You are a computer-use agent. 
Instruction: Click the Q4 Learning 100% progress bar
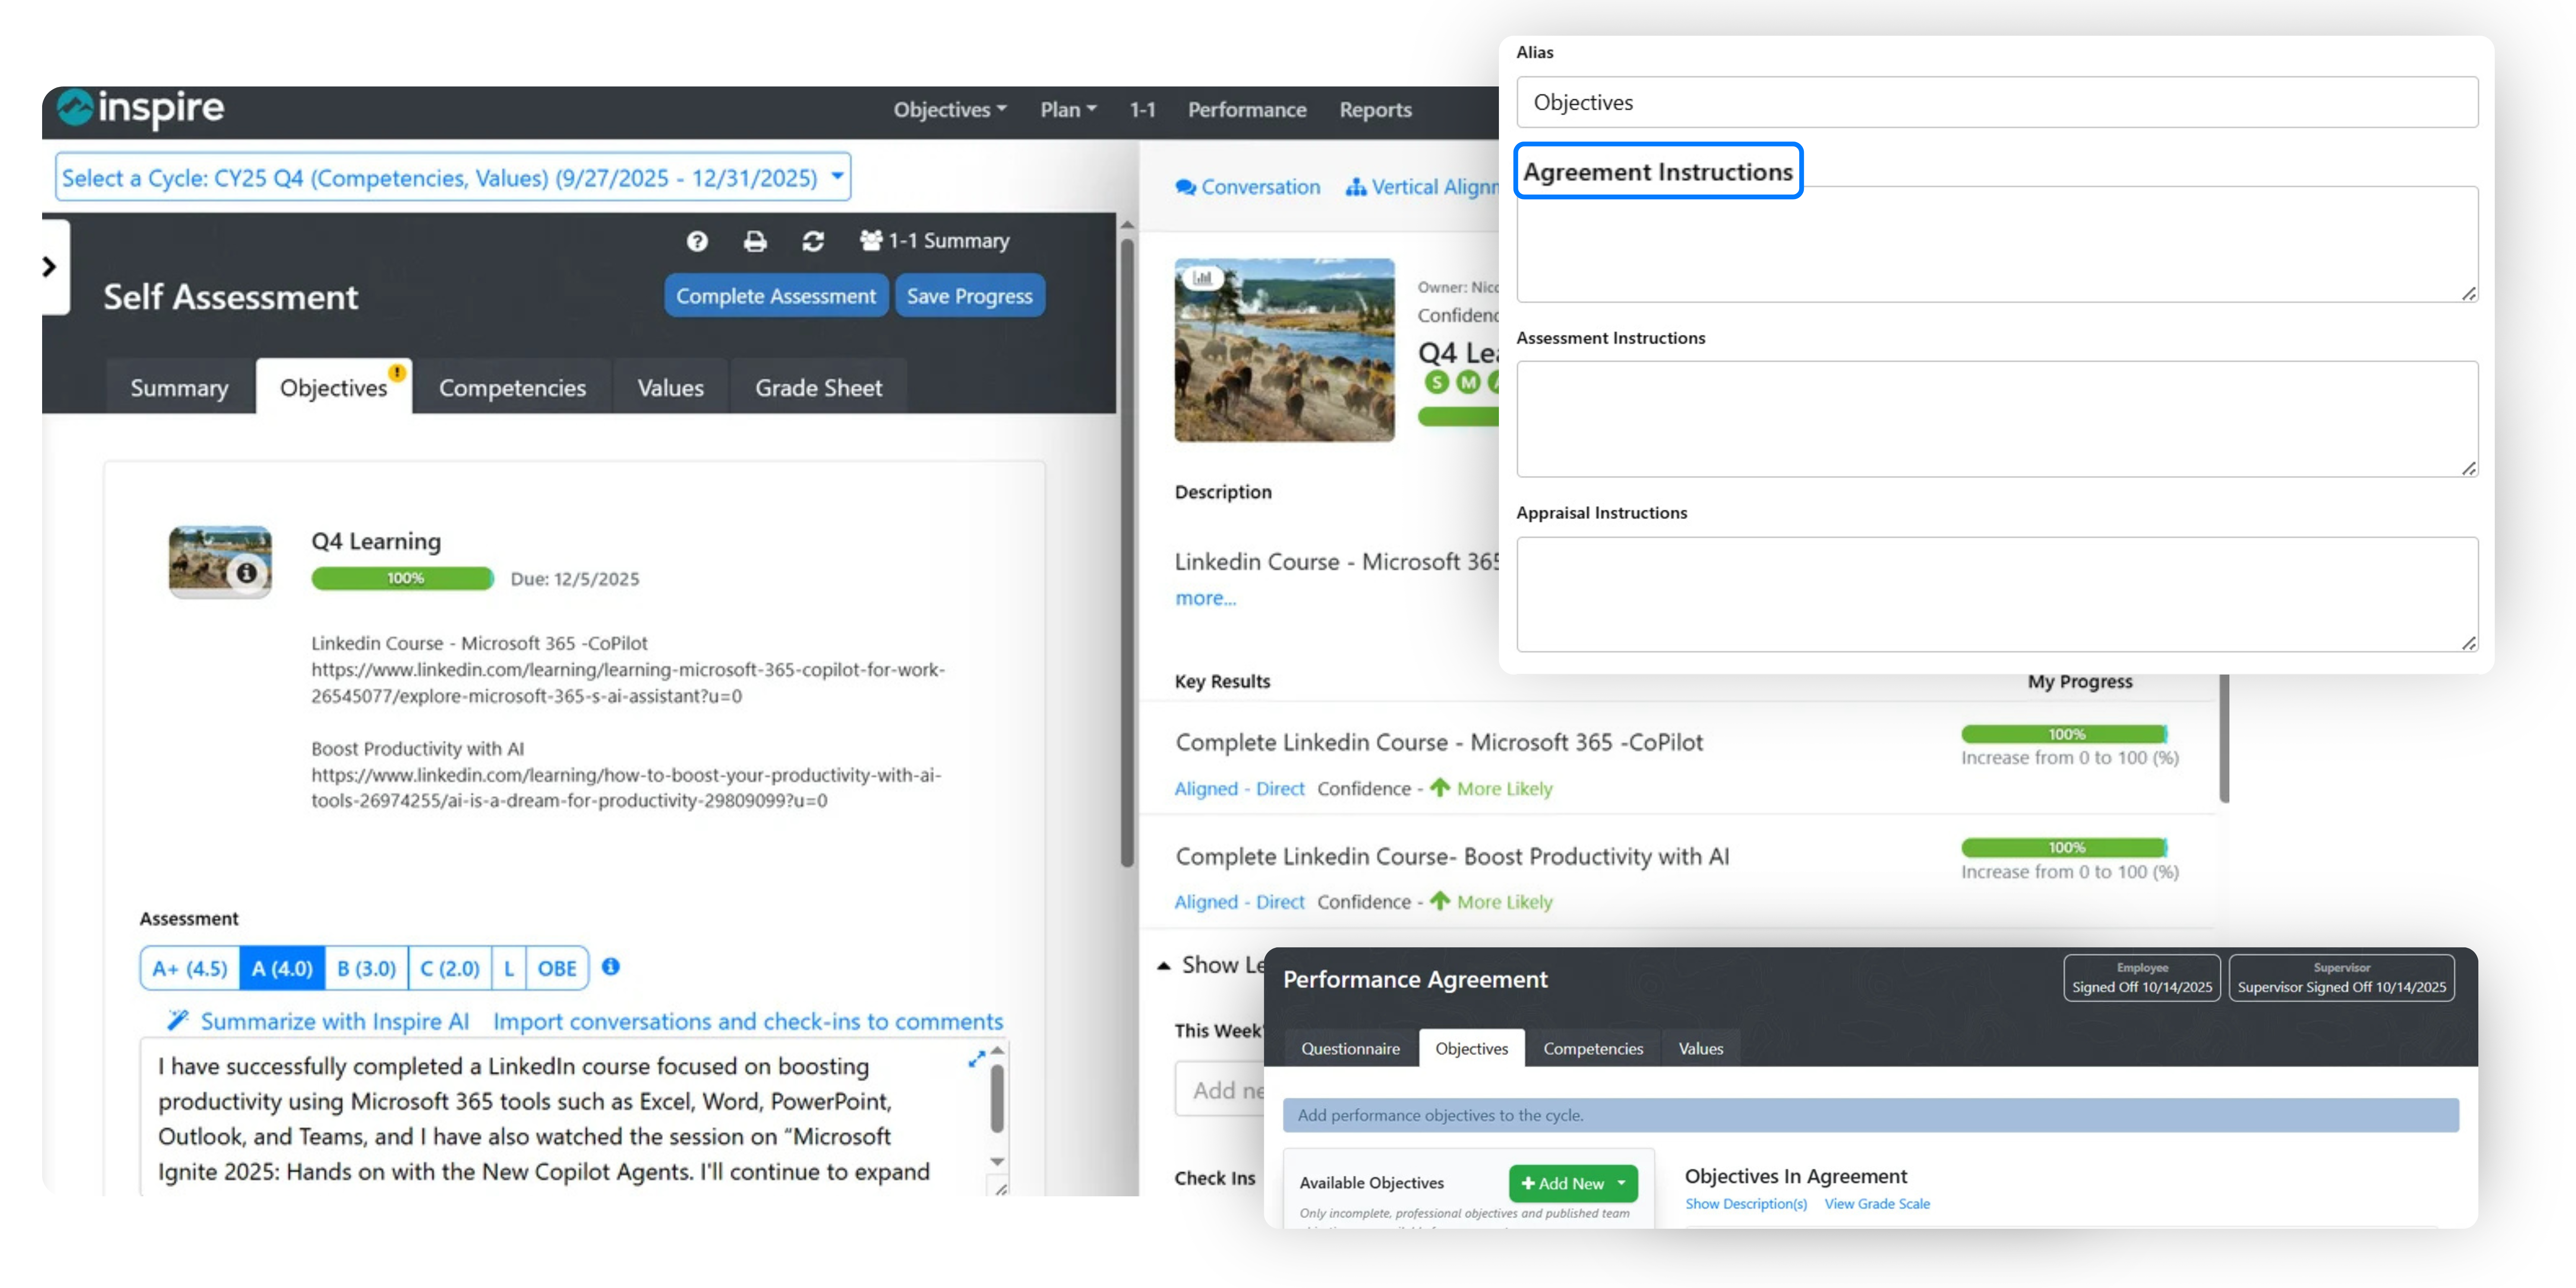click(x=402, y=578)
